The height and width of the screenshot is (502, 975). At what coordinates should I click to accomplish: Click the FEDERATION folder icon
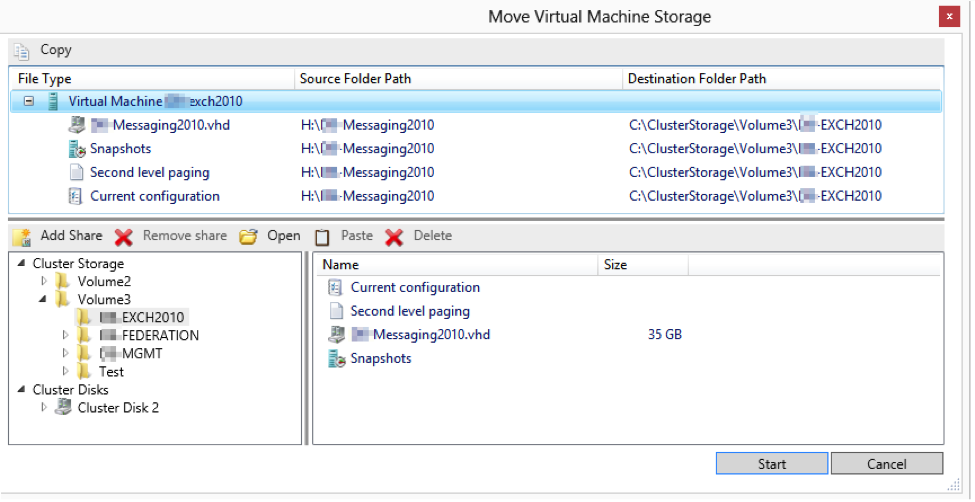(85, 335)
